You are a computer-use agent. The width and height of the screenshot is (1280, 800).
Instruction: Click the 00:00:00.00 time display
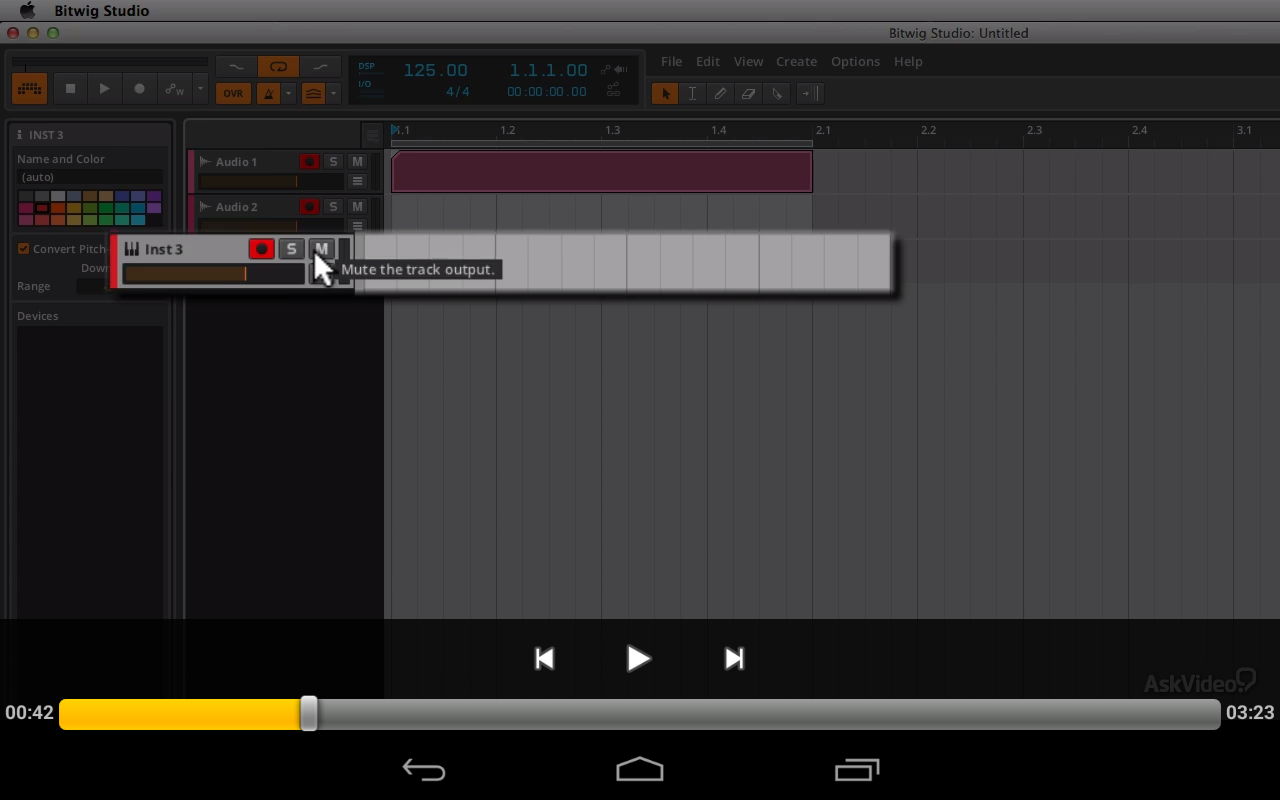click(547, 92)
